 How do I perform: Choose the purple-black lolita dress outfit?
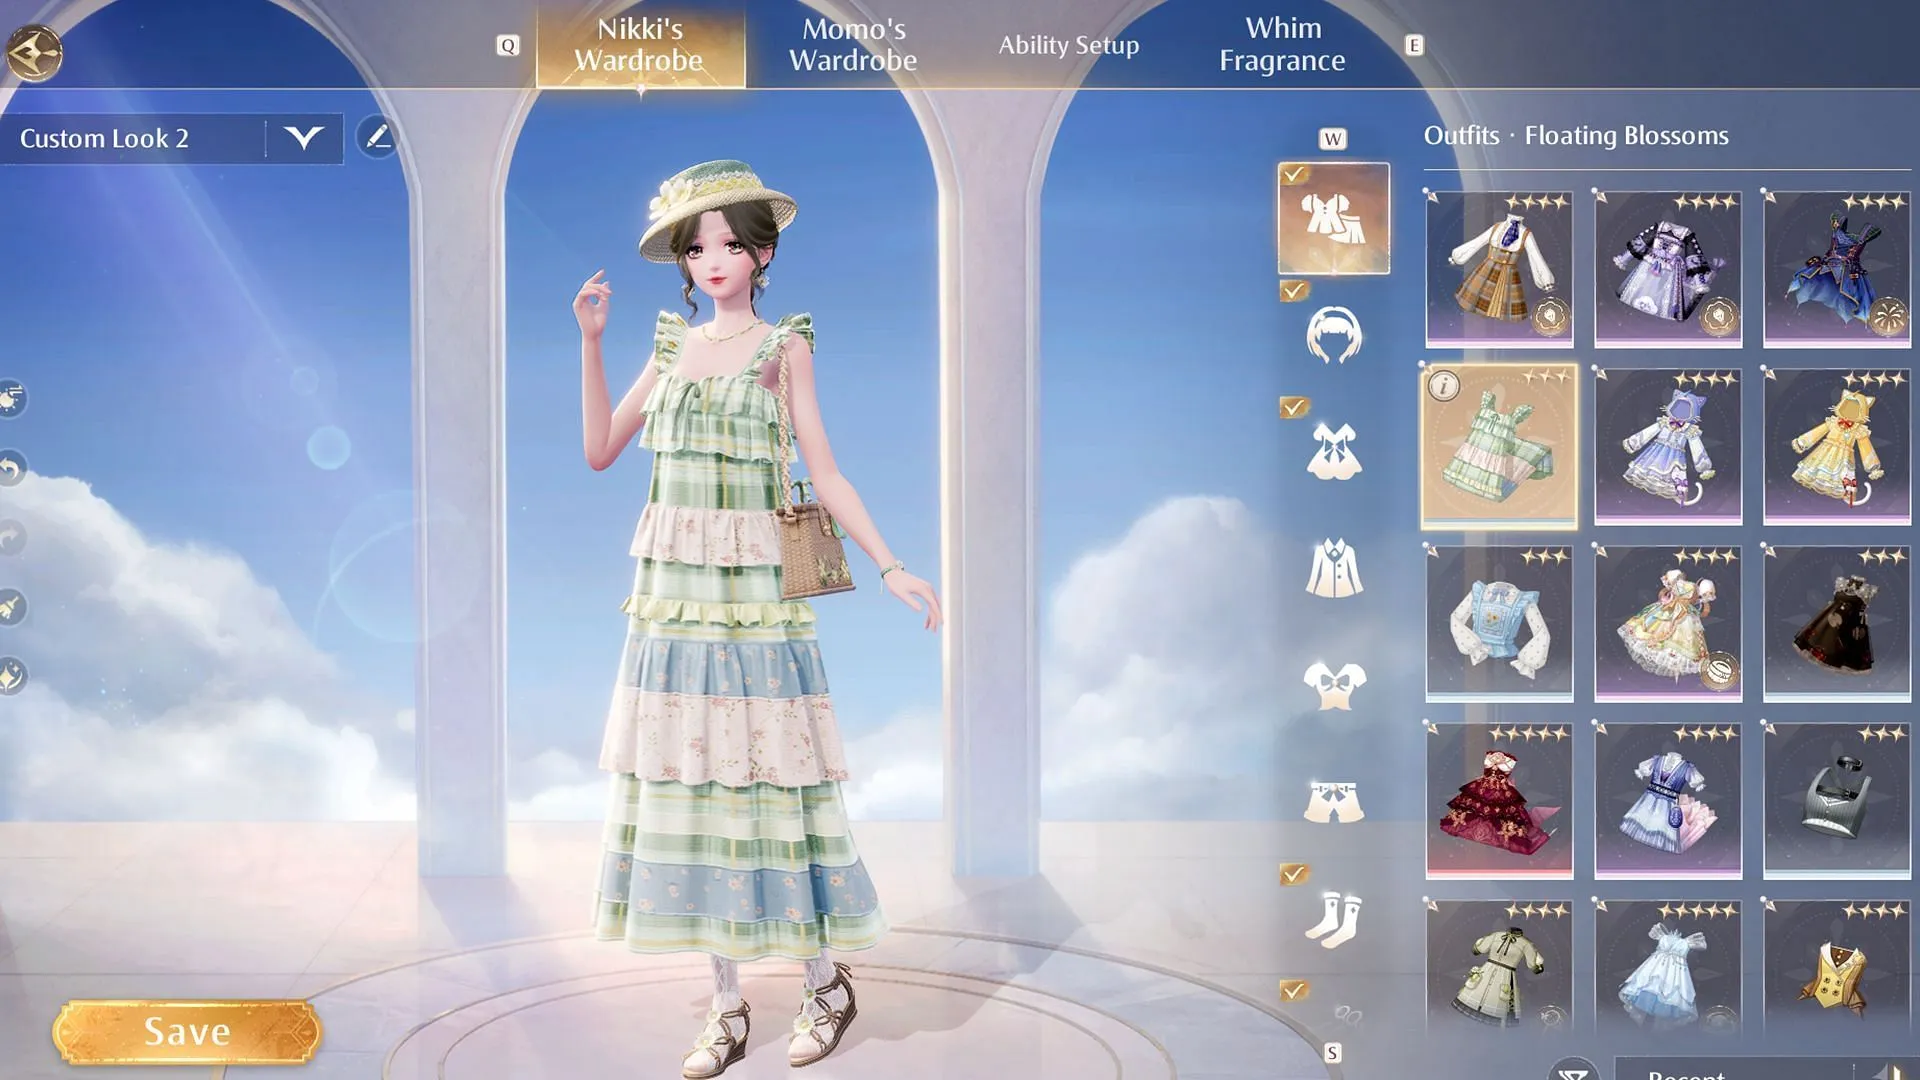click(x=1668, y=269)
